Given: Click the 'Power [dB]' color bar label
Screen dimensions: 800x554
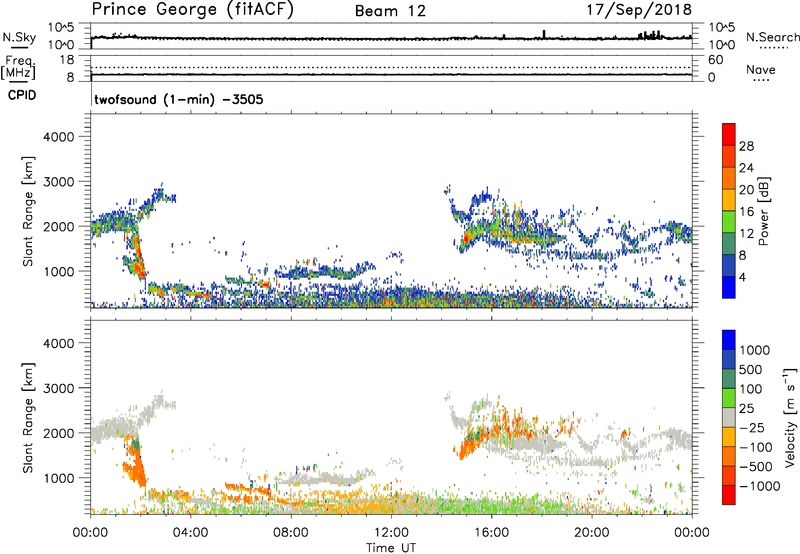Looking at the screenshot, I should [763, 212].
